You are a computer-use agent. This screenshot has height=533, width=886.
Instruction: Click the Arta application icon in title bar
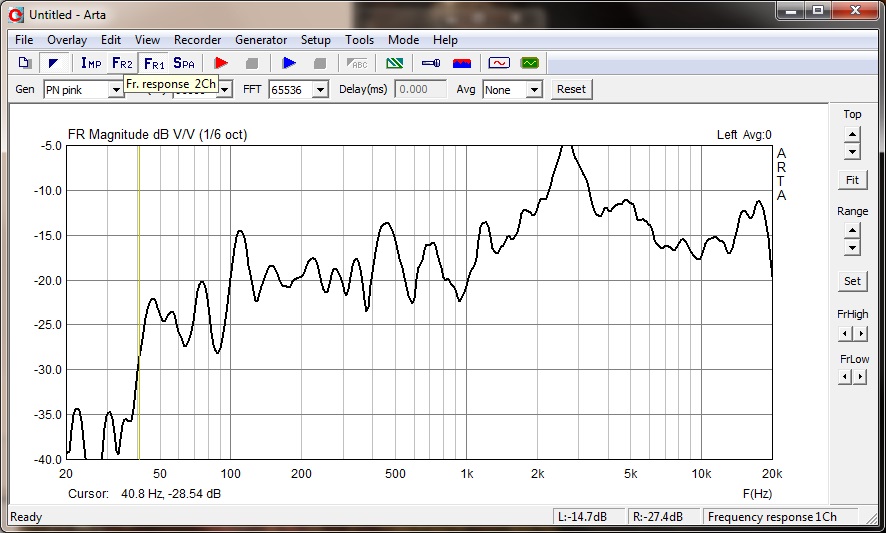pos(16,15)
